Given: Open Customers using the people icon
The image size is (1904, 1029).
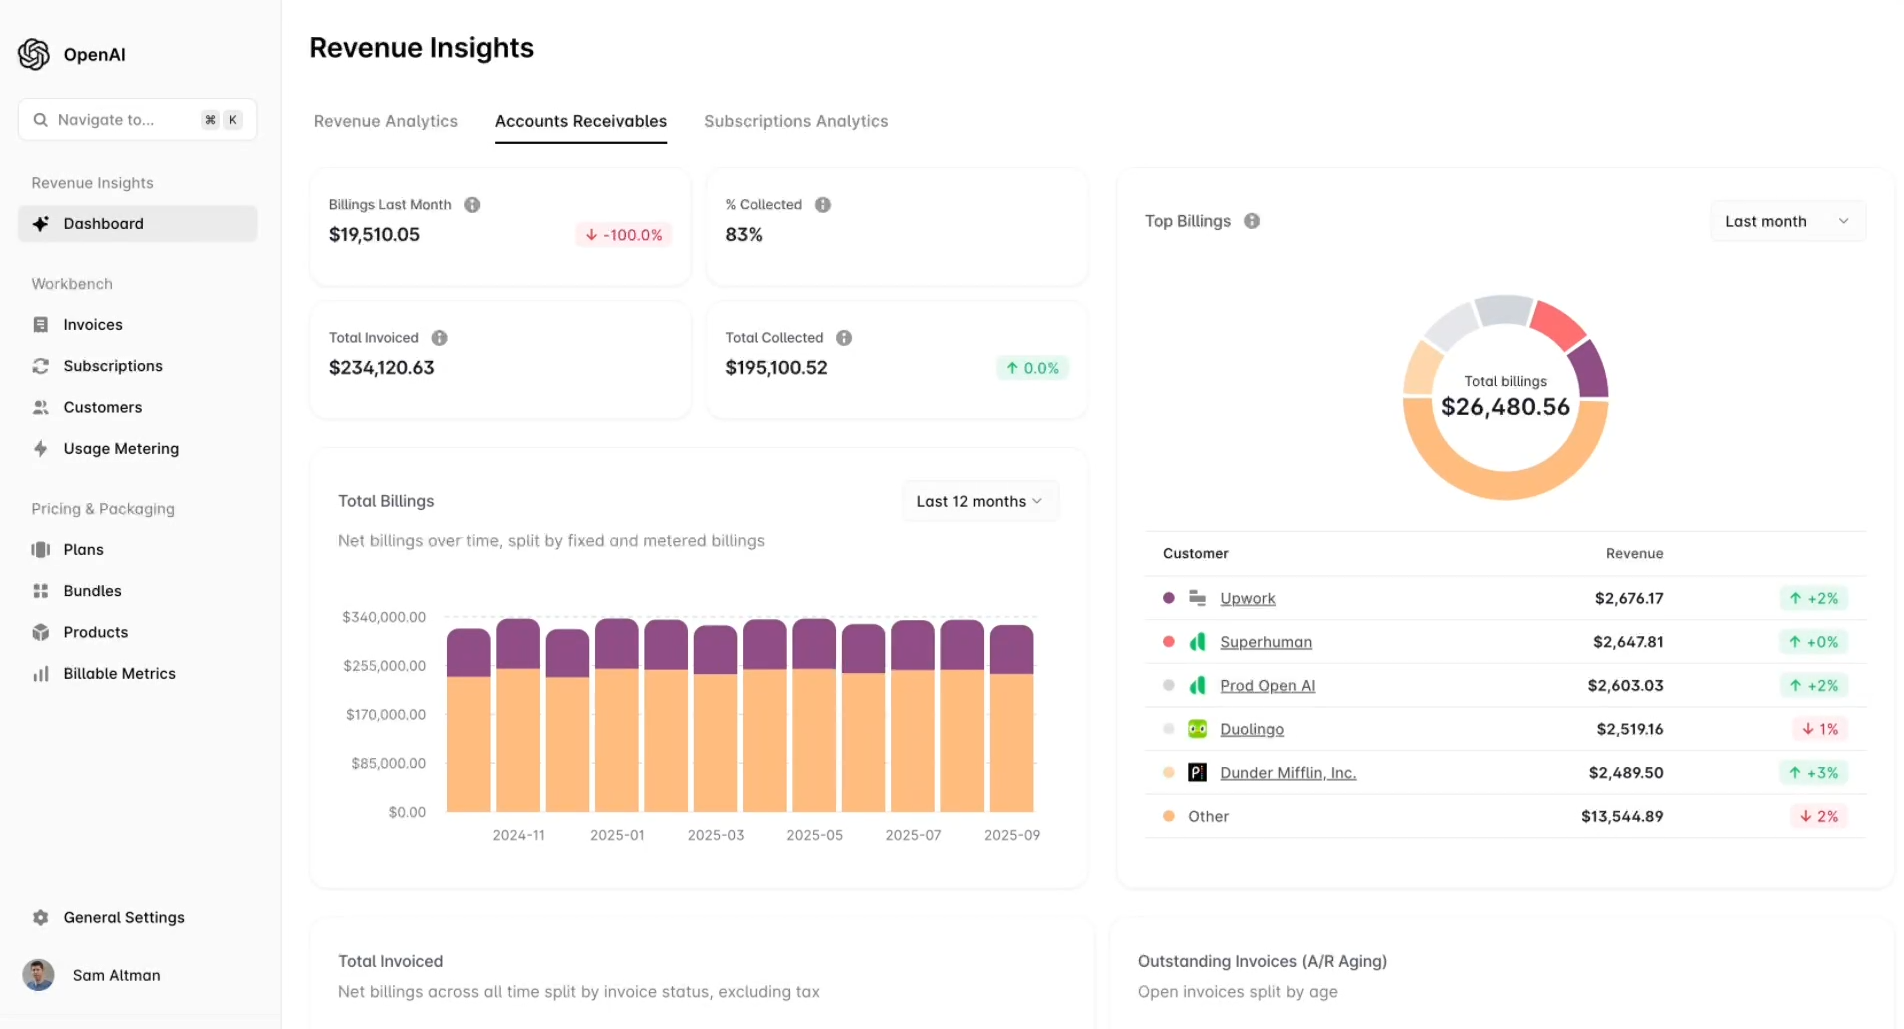Looking at the screenshot, I should [40, 407].
